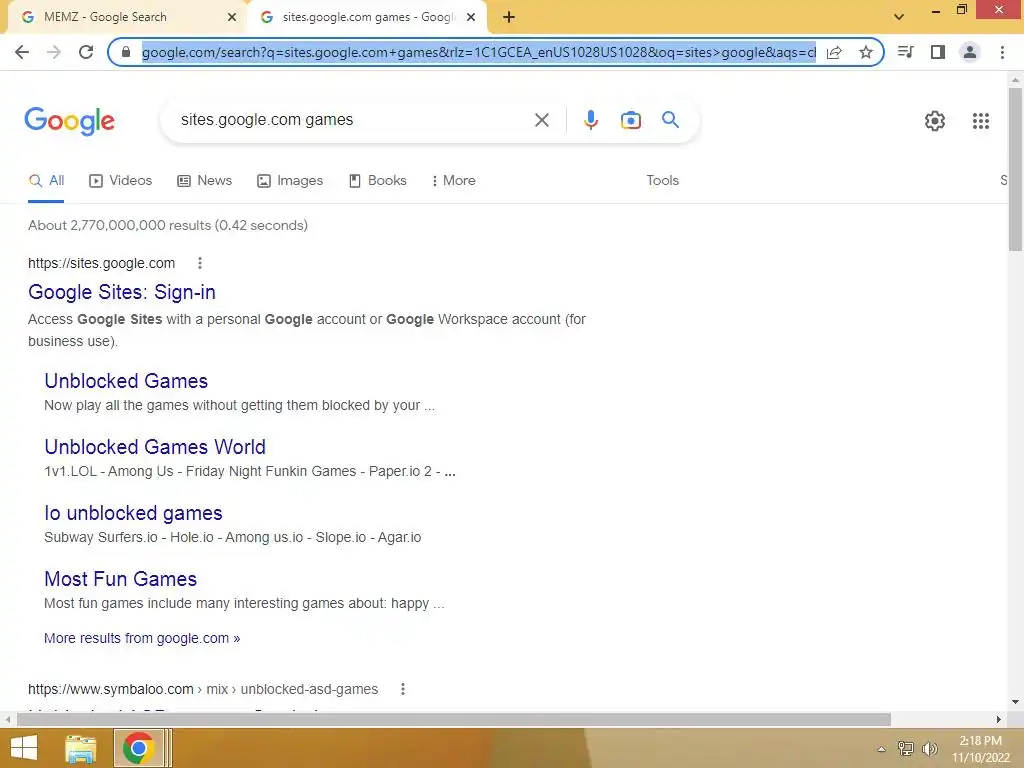Click the forward navigation arrow
This screenshot has width=1024, height=768.
[54, 52]
